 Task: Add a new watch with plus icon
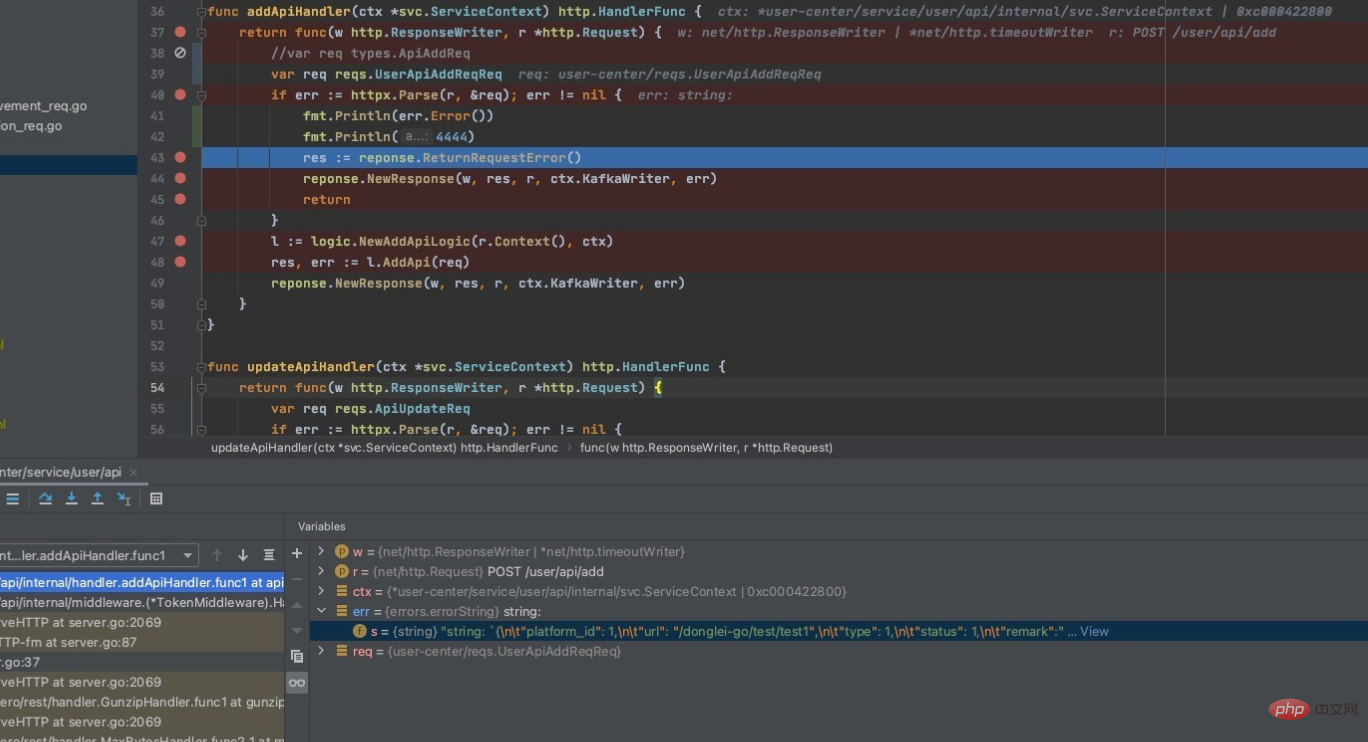(297, 553)
